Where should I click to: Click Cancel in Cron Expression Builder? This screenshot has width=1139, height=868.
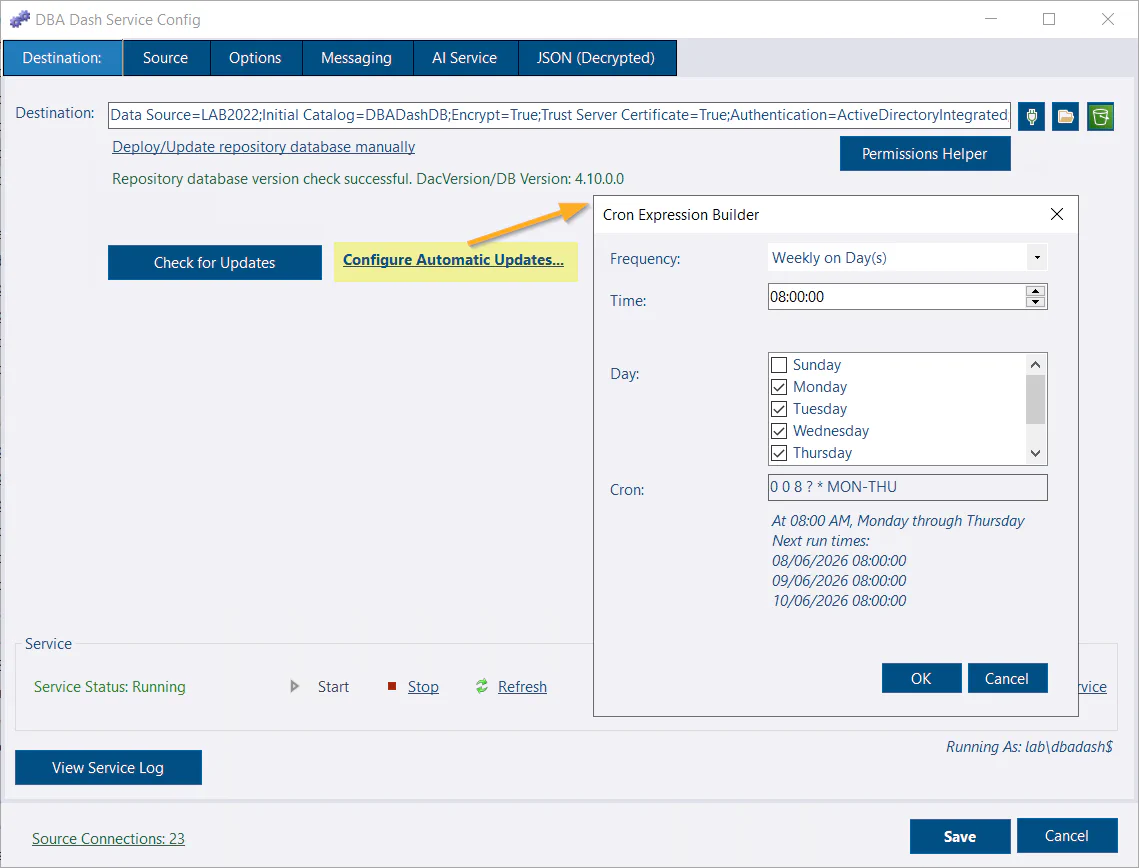click(x=1007, y=678)
